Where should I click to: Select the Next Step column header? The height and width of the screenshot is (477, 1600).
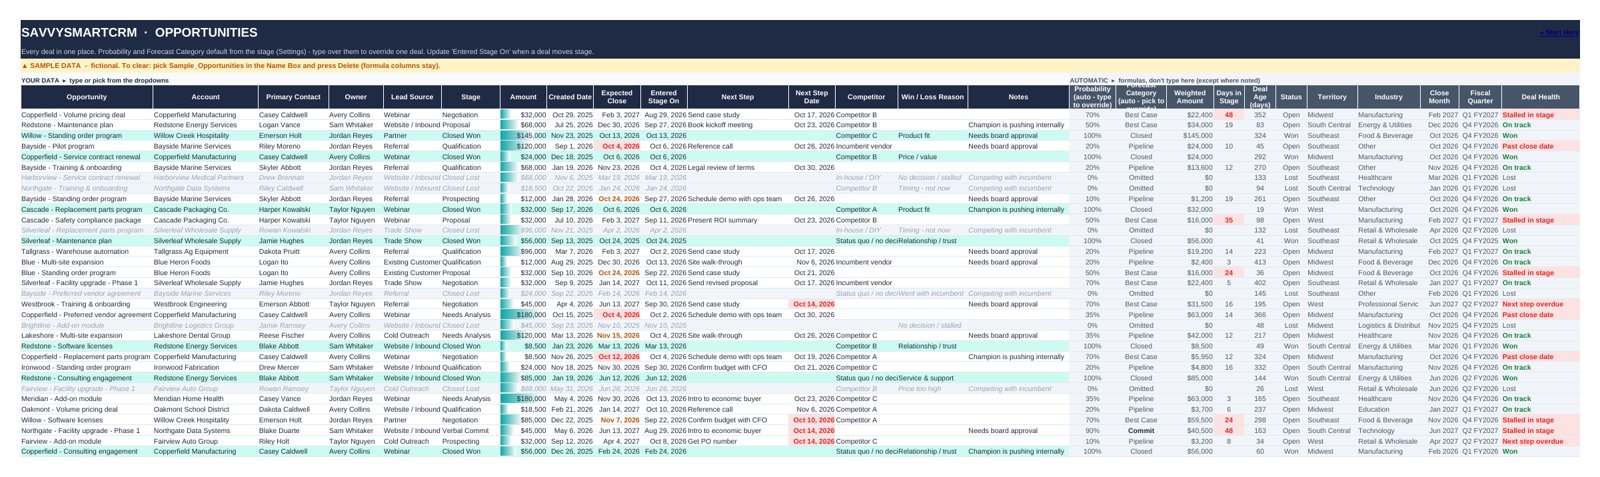(738, 97)
